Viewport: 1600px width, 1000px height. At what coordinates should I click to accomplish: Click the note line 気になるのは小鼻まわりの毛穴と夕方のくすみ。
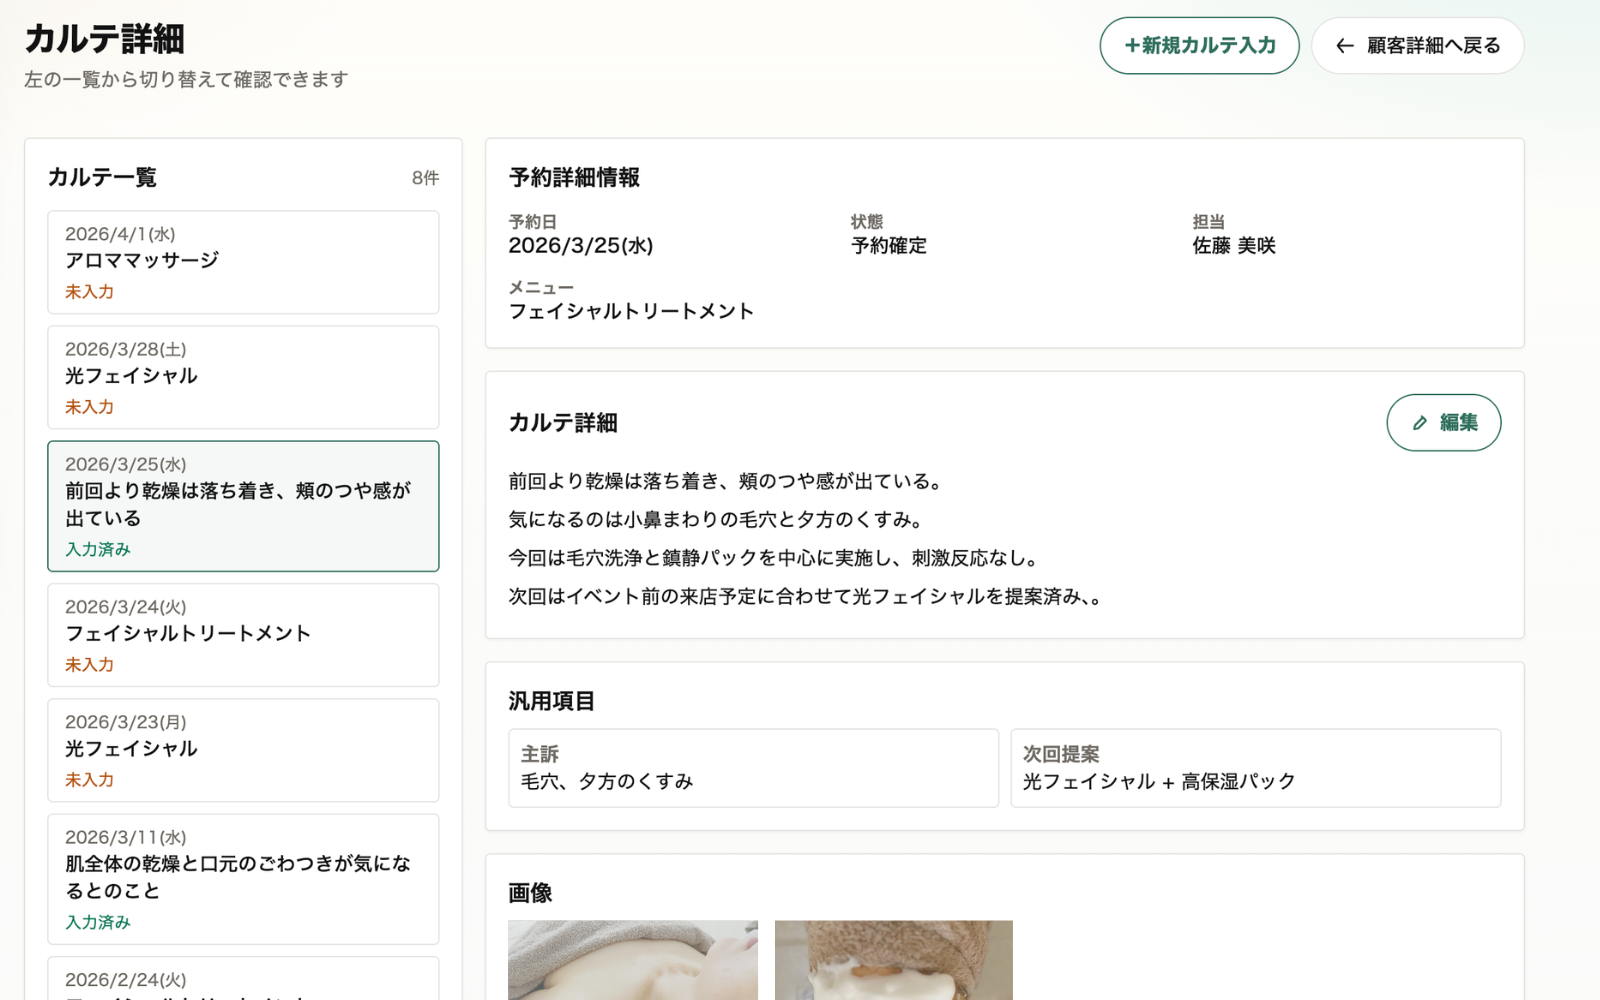click(718, 520)
